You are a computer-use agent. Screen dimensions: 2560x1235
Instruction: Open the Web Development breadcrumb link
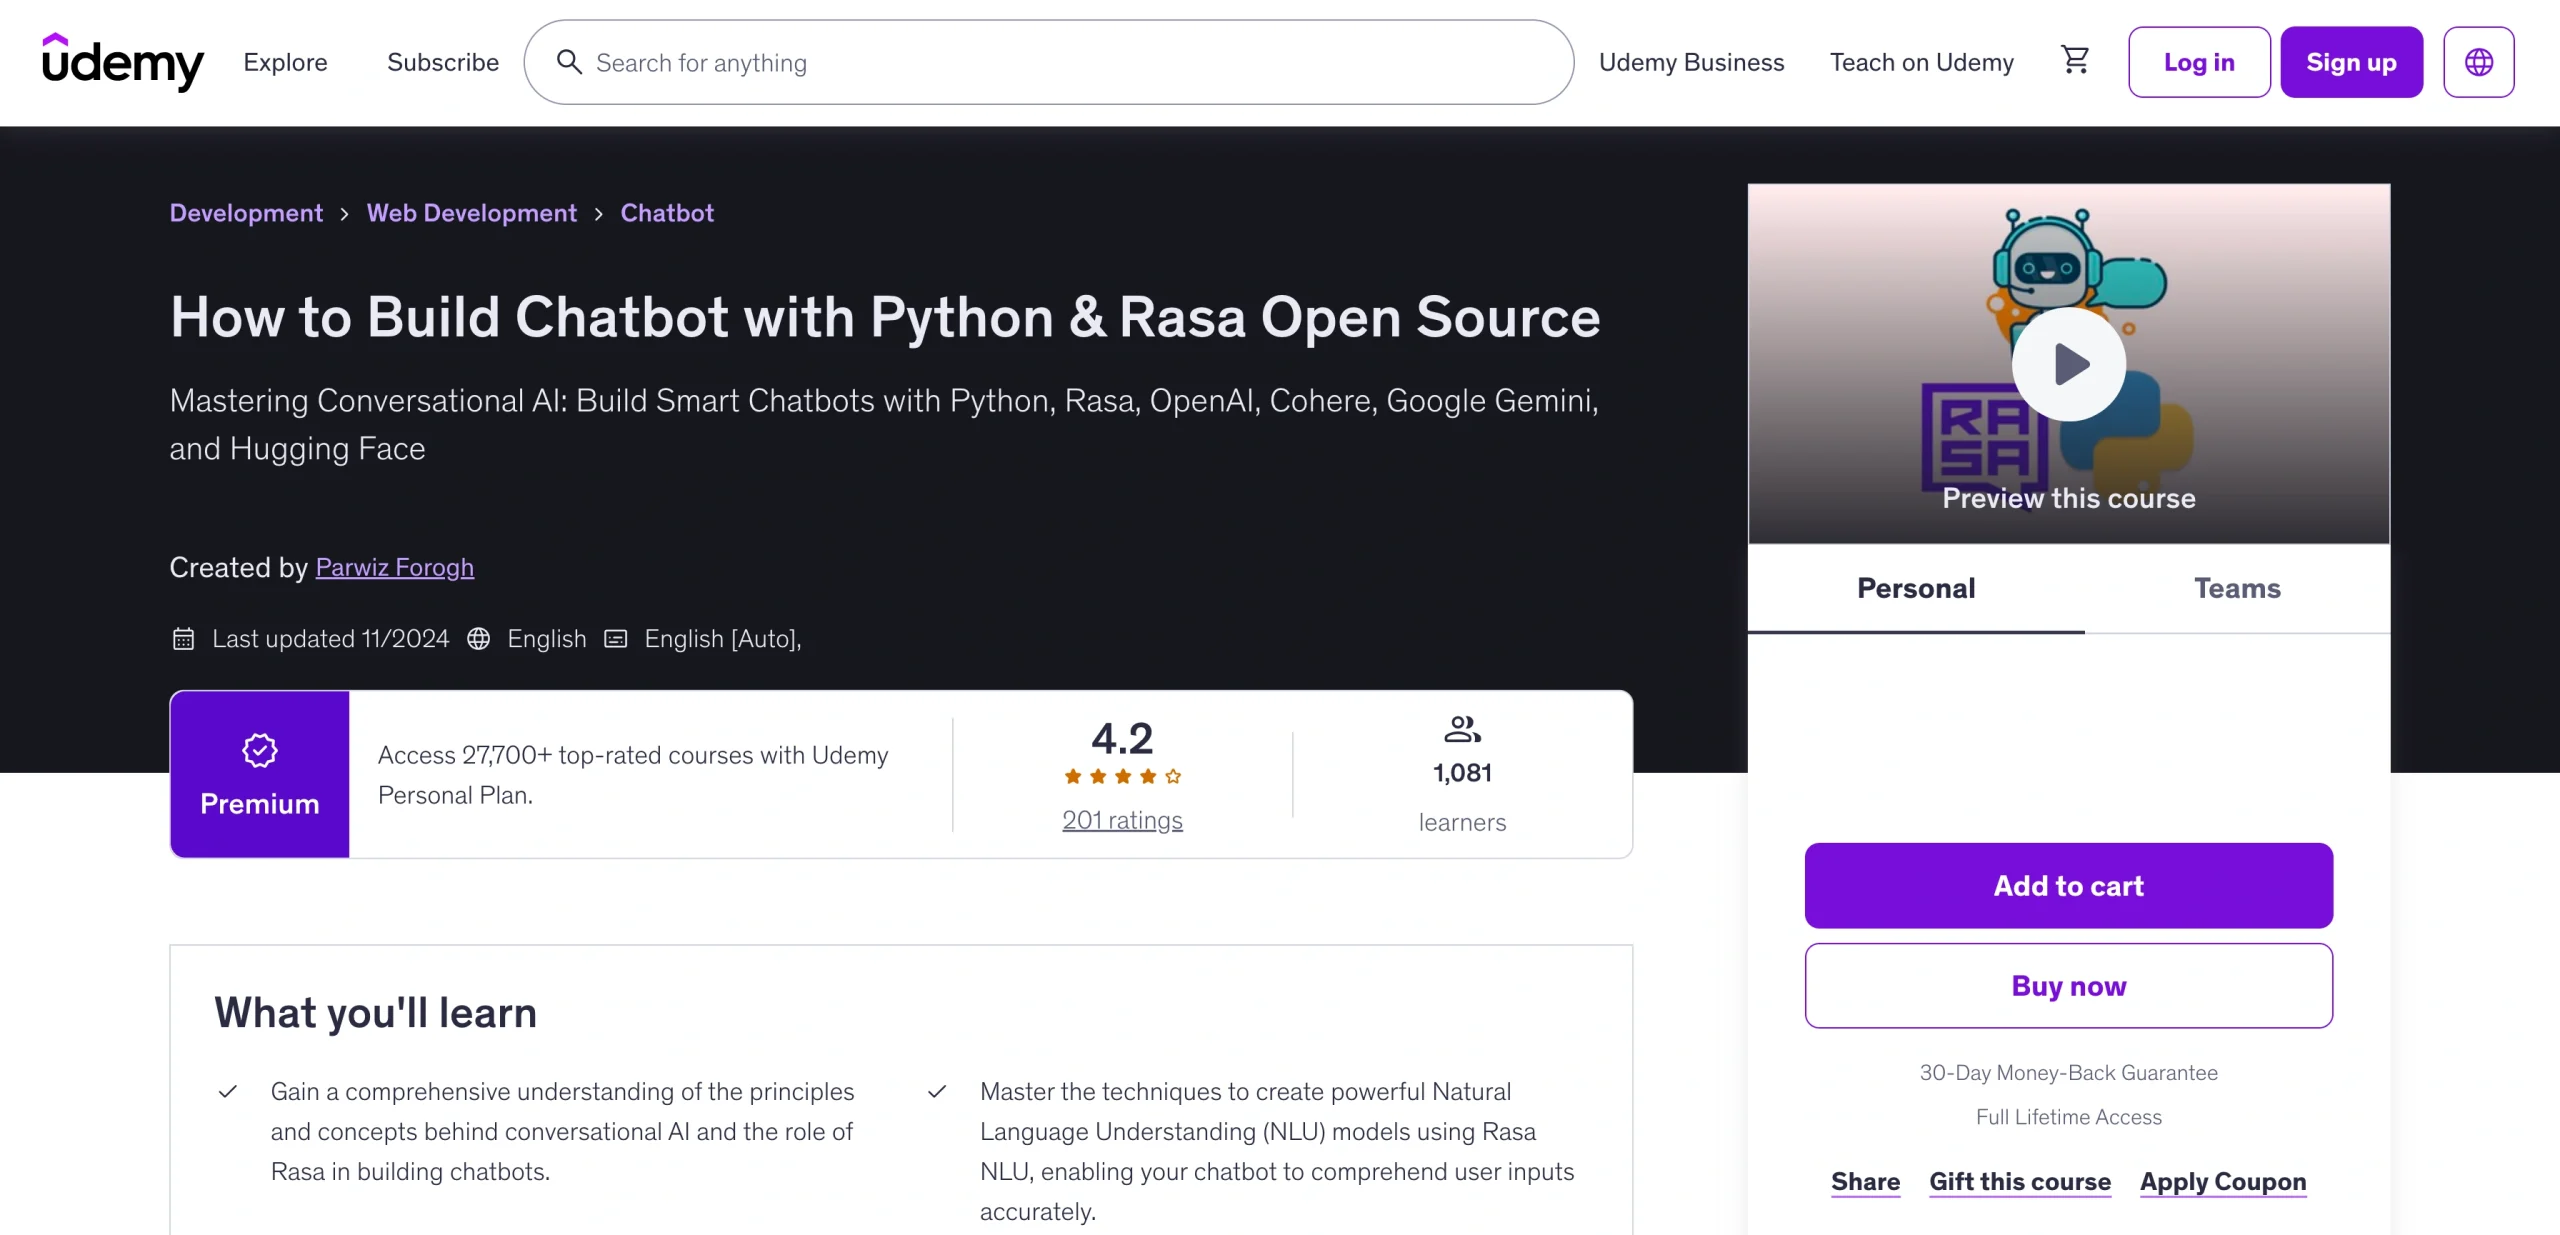tap(472, 212)
